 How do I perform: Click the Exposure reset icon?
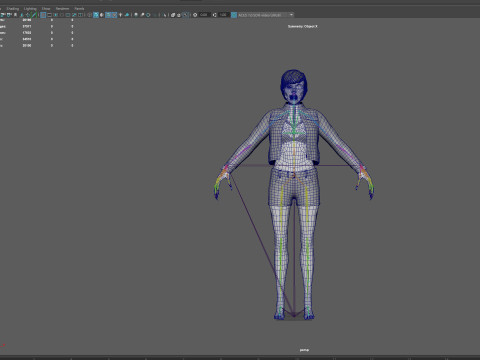pyautogui.click(x=195, y=15)
